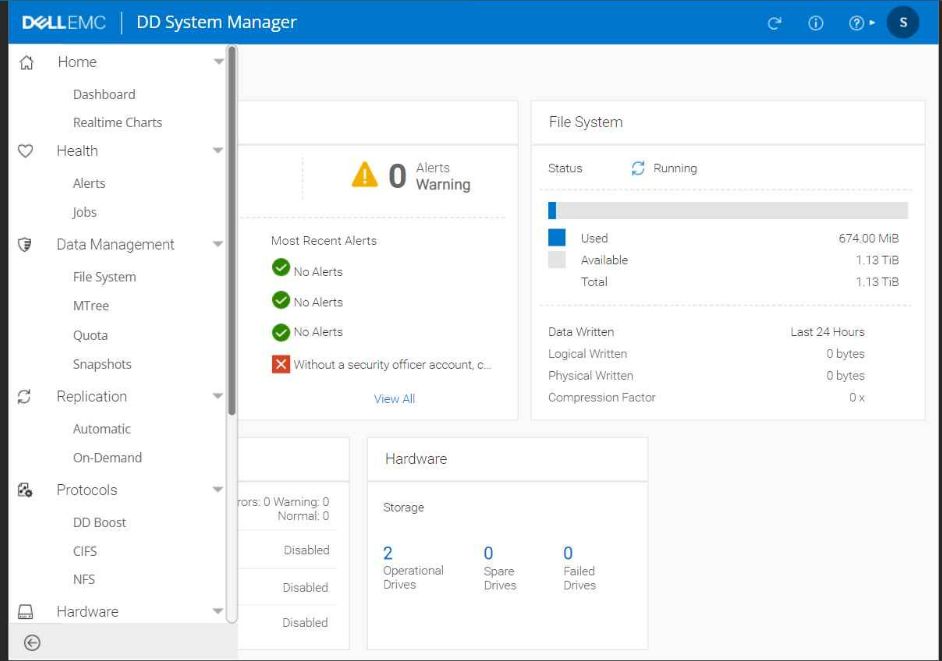Viewport: 942px width, 661px height.
Task: Click the Hardware drive icon in sidebar
Action: pos(25,612)
